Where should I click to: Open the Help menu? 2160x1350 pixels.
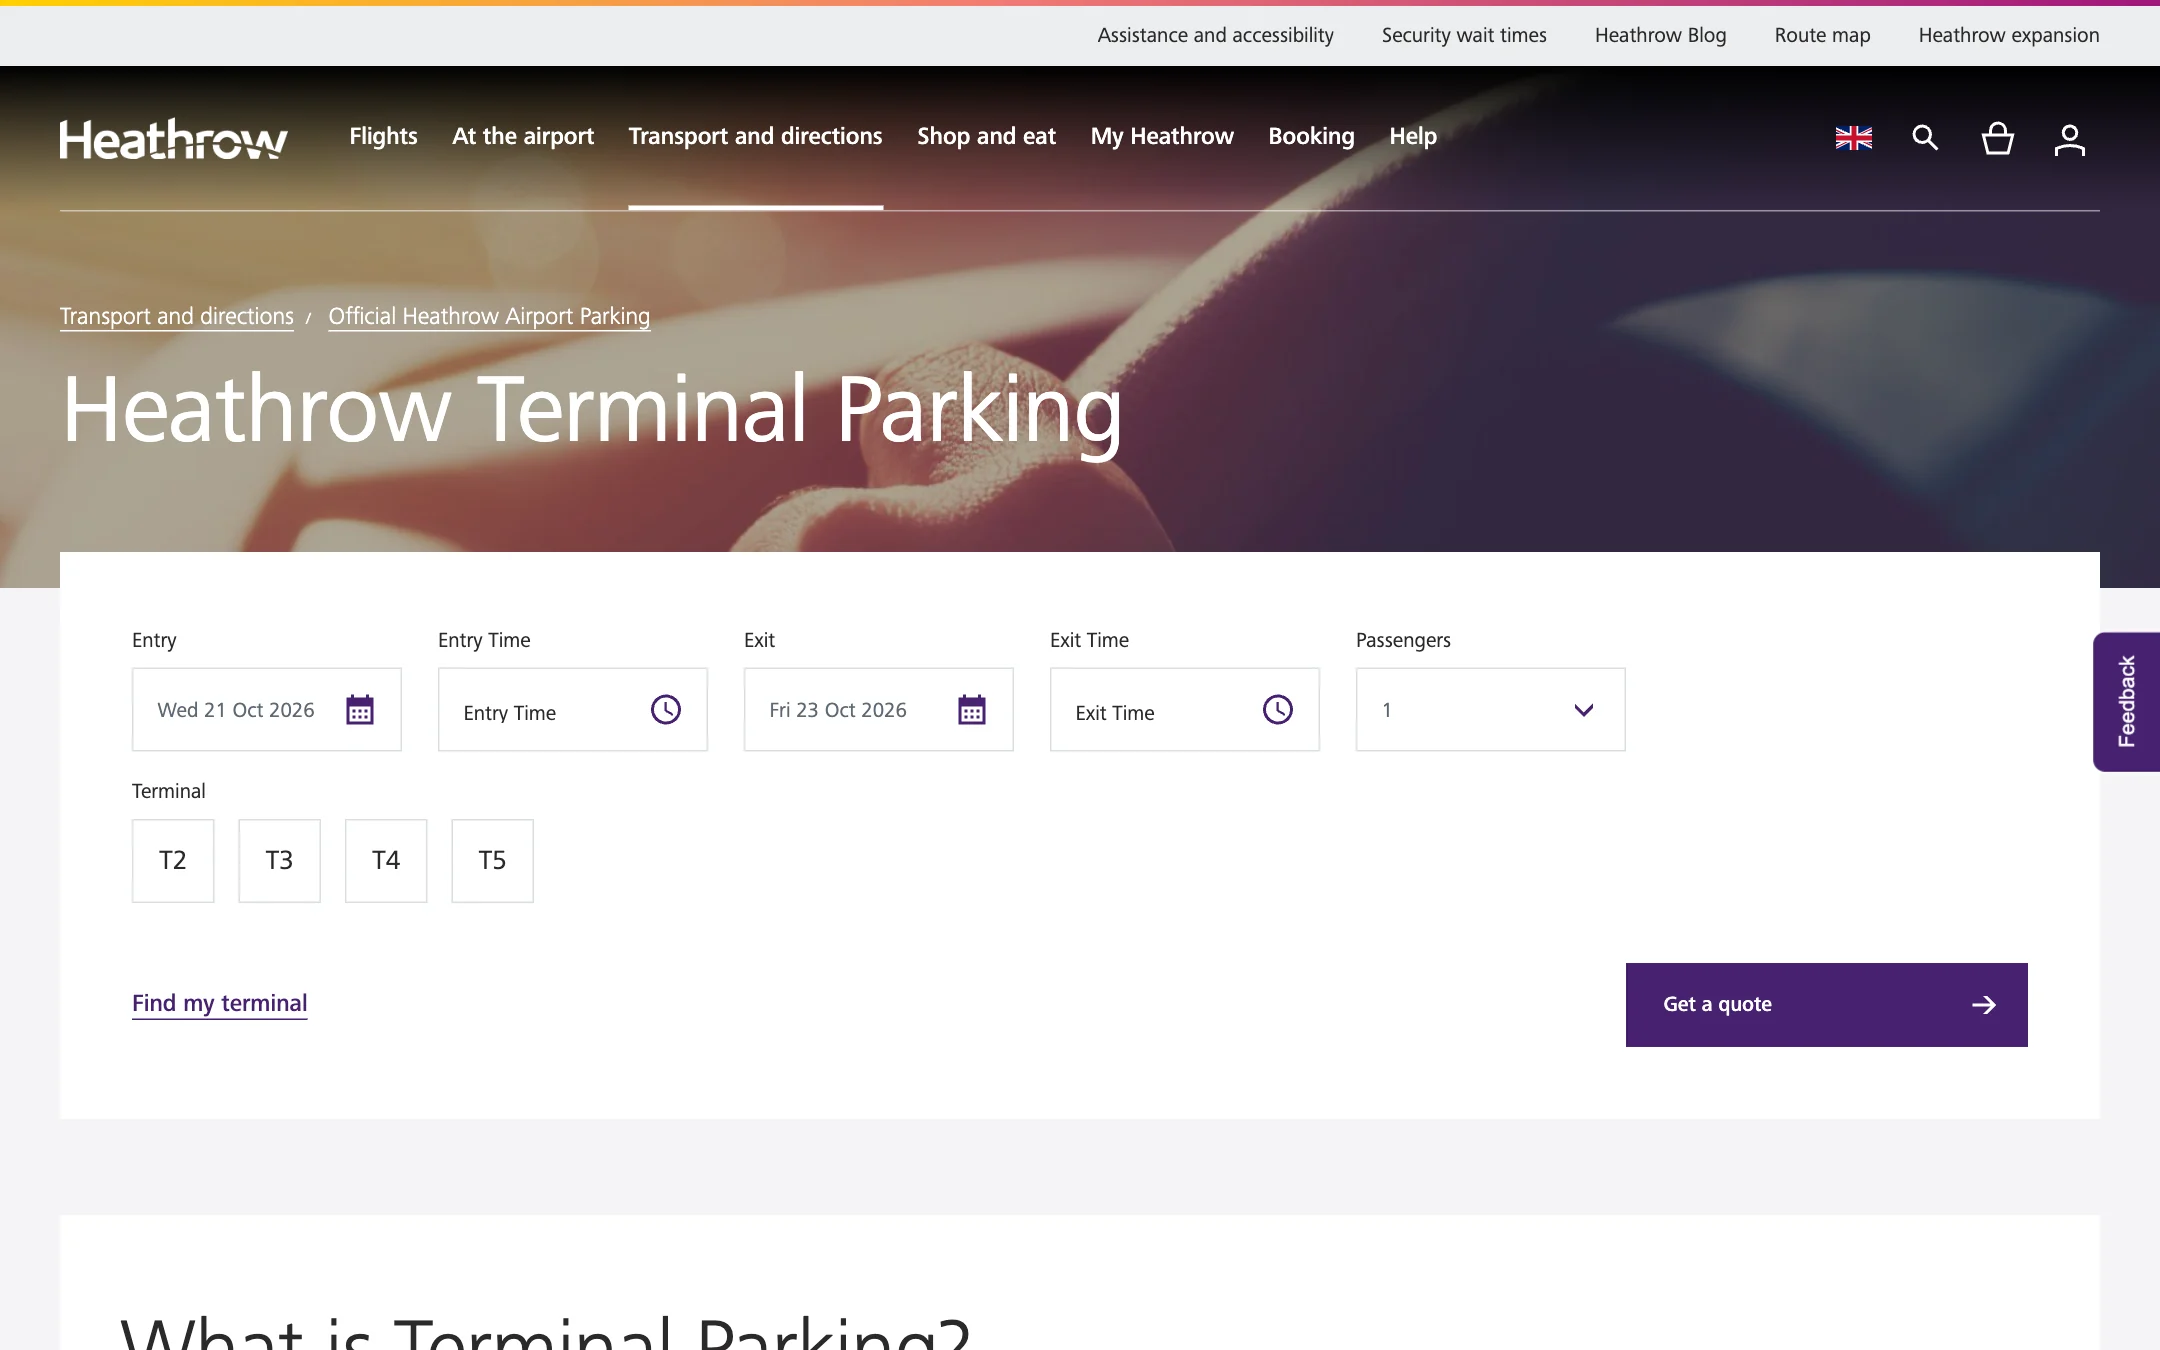coord(1413,136)
